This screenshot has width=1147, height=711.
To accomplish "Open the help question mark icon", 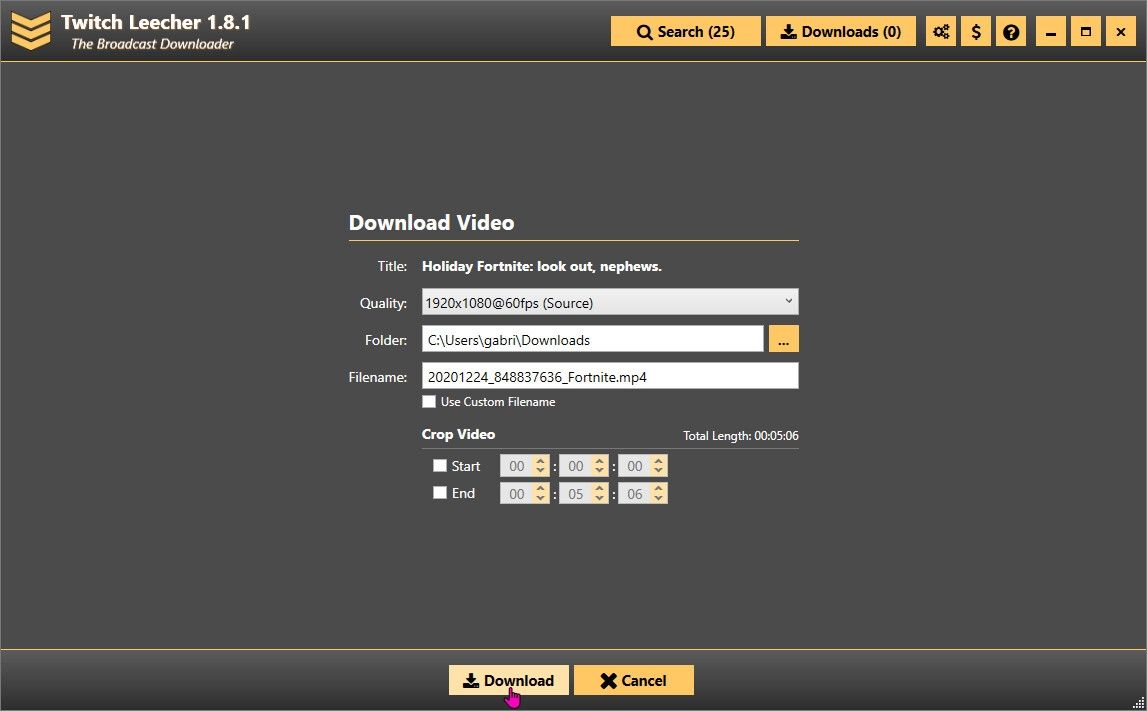I will tap(1011, 32).
